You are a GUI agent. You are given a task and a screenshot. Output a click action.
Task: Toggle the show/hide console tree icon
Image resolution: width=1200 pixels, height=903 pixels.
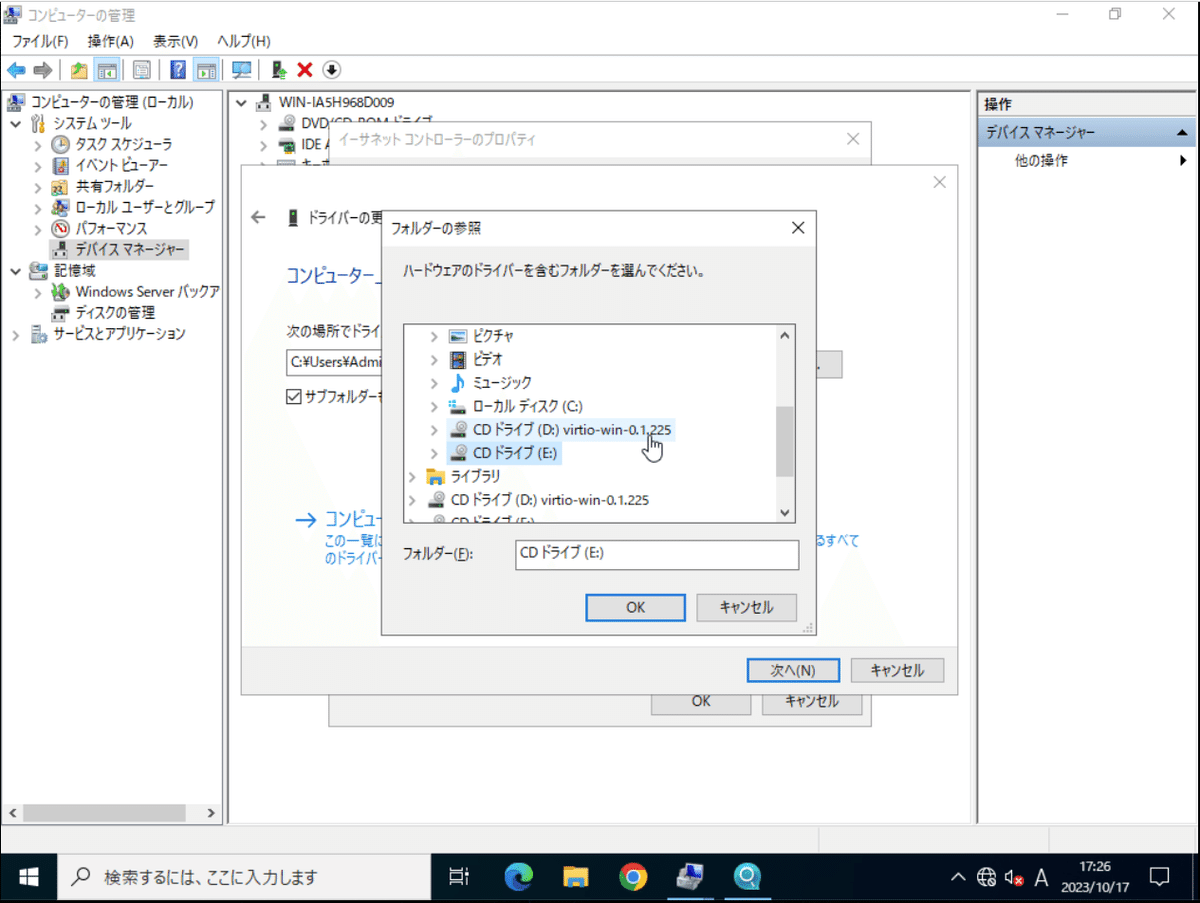pyautogui.click(x=106, y=70)
